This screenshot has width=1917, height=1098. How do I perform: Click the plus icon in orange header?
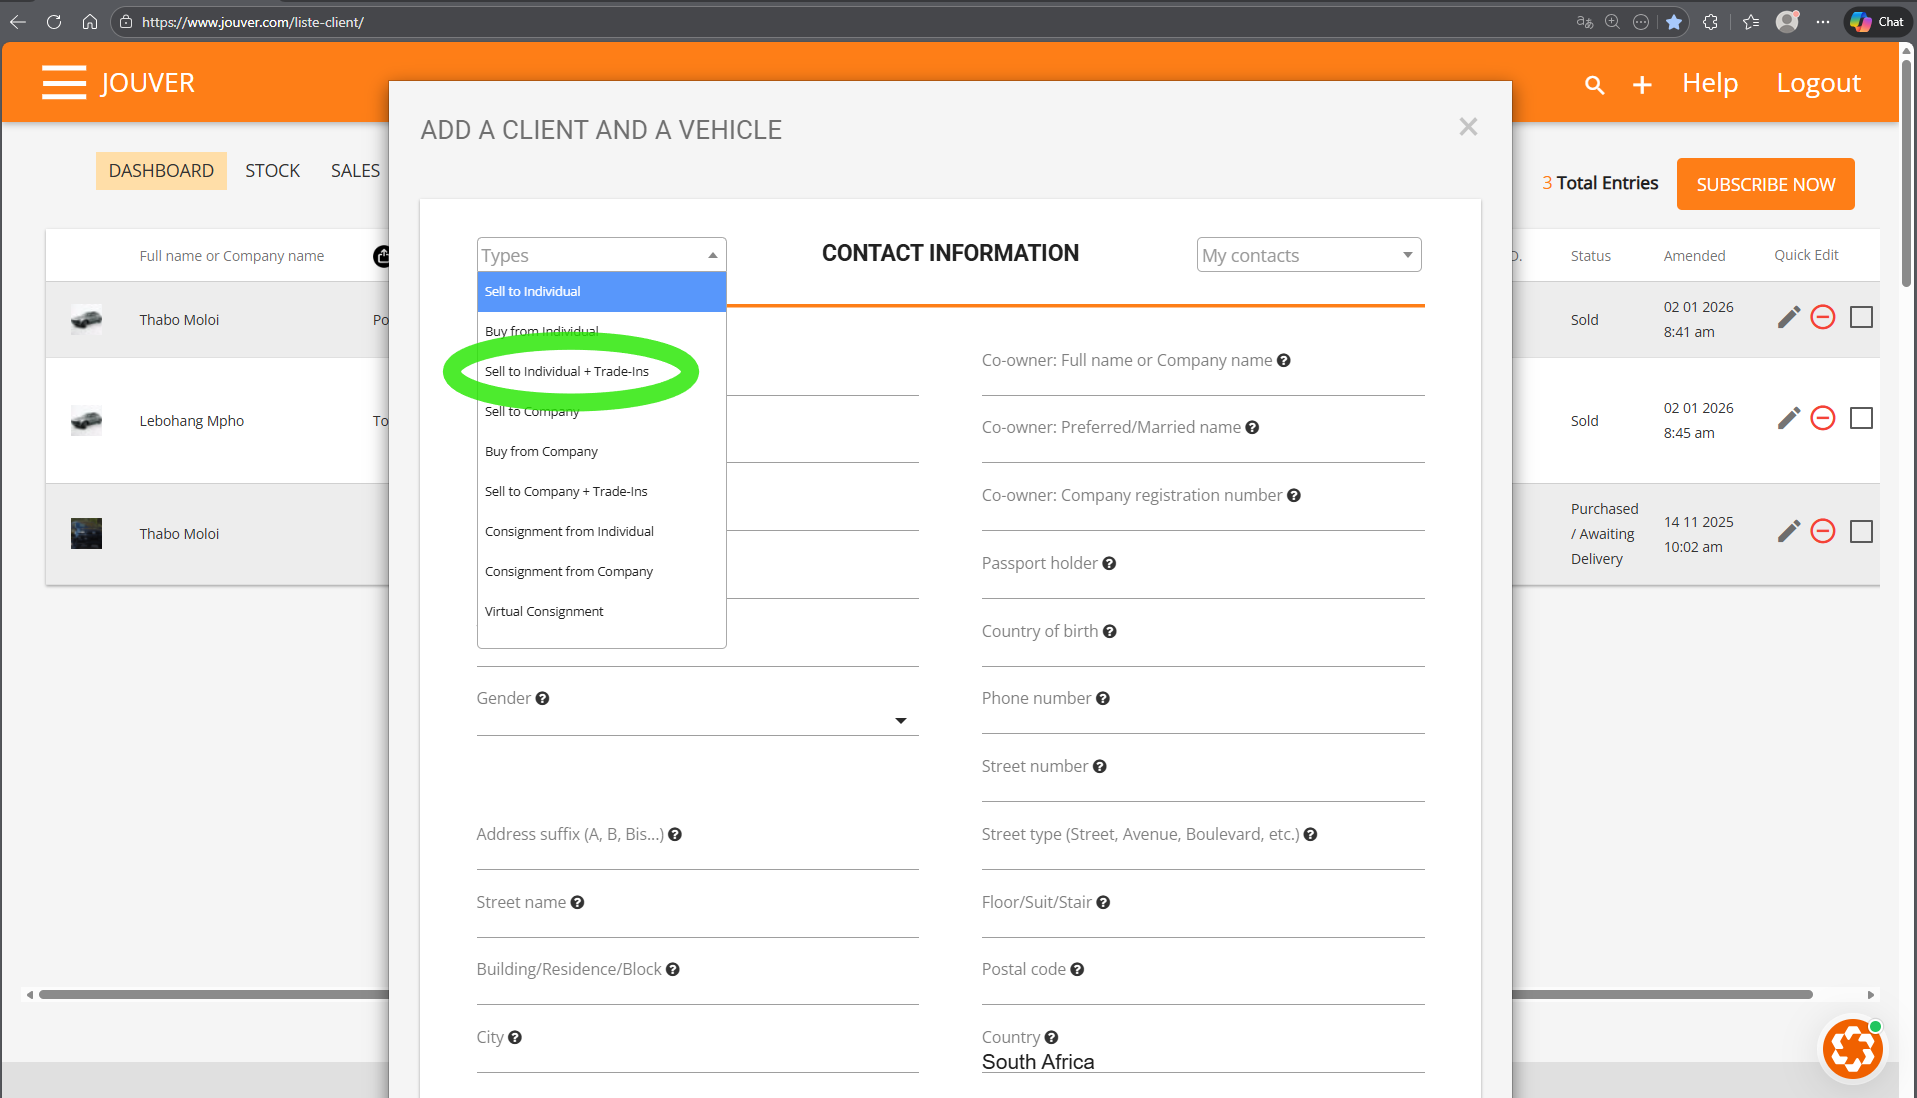point(1642,85)
